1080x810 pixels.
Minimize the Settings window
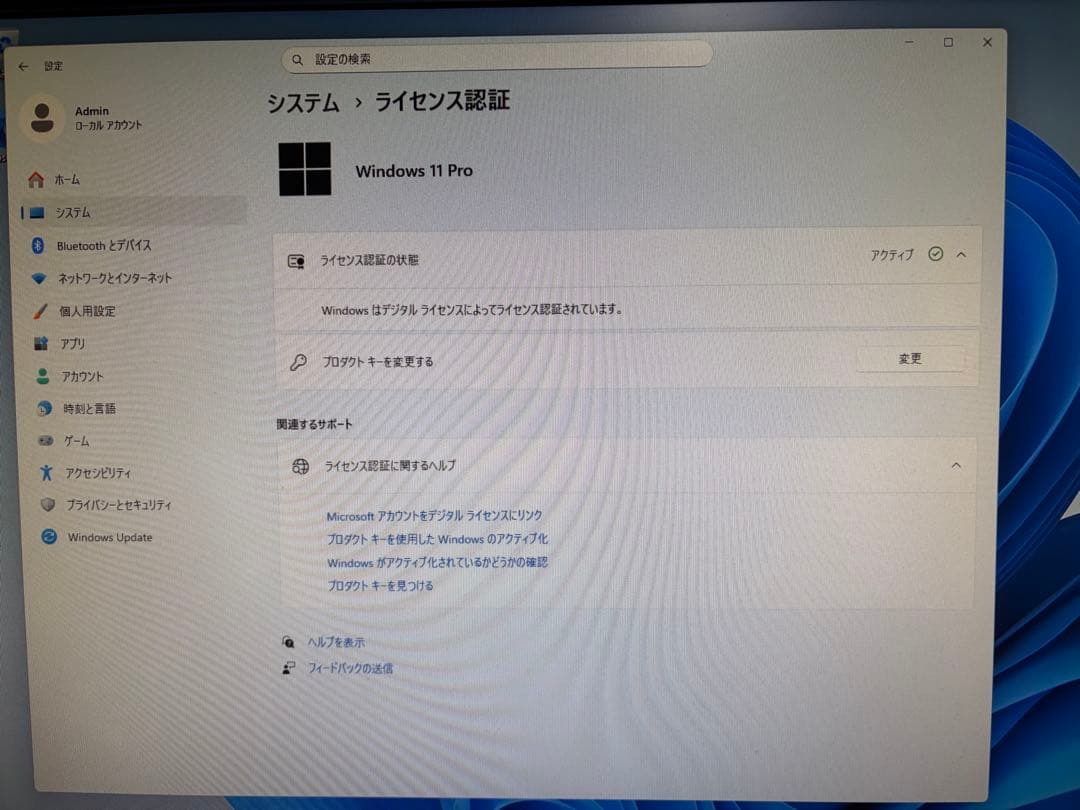[x=909, y=42]
